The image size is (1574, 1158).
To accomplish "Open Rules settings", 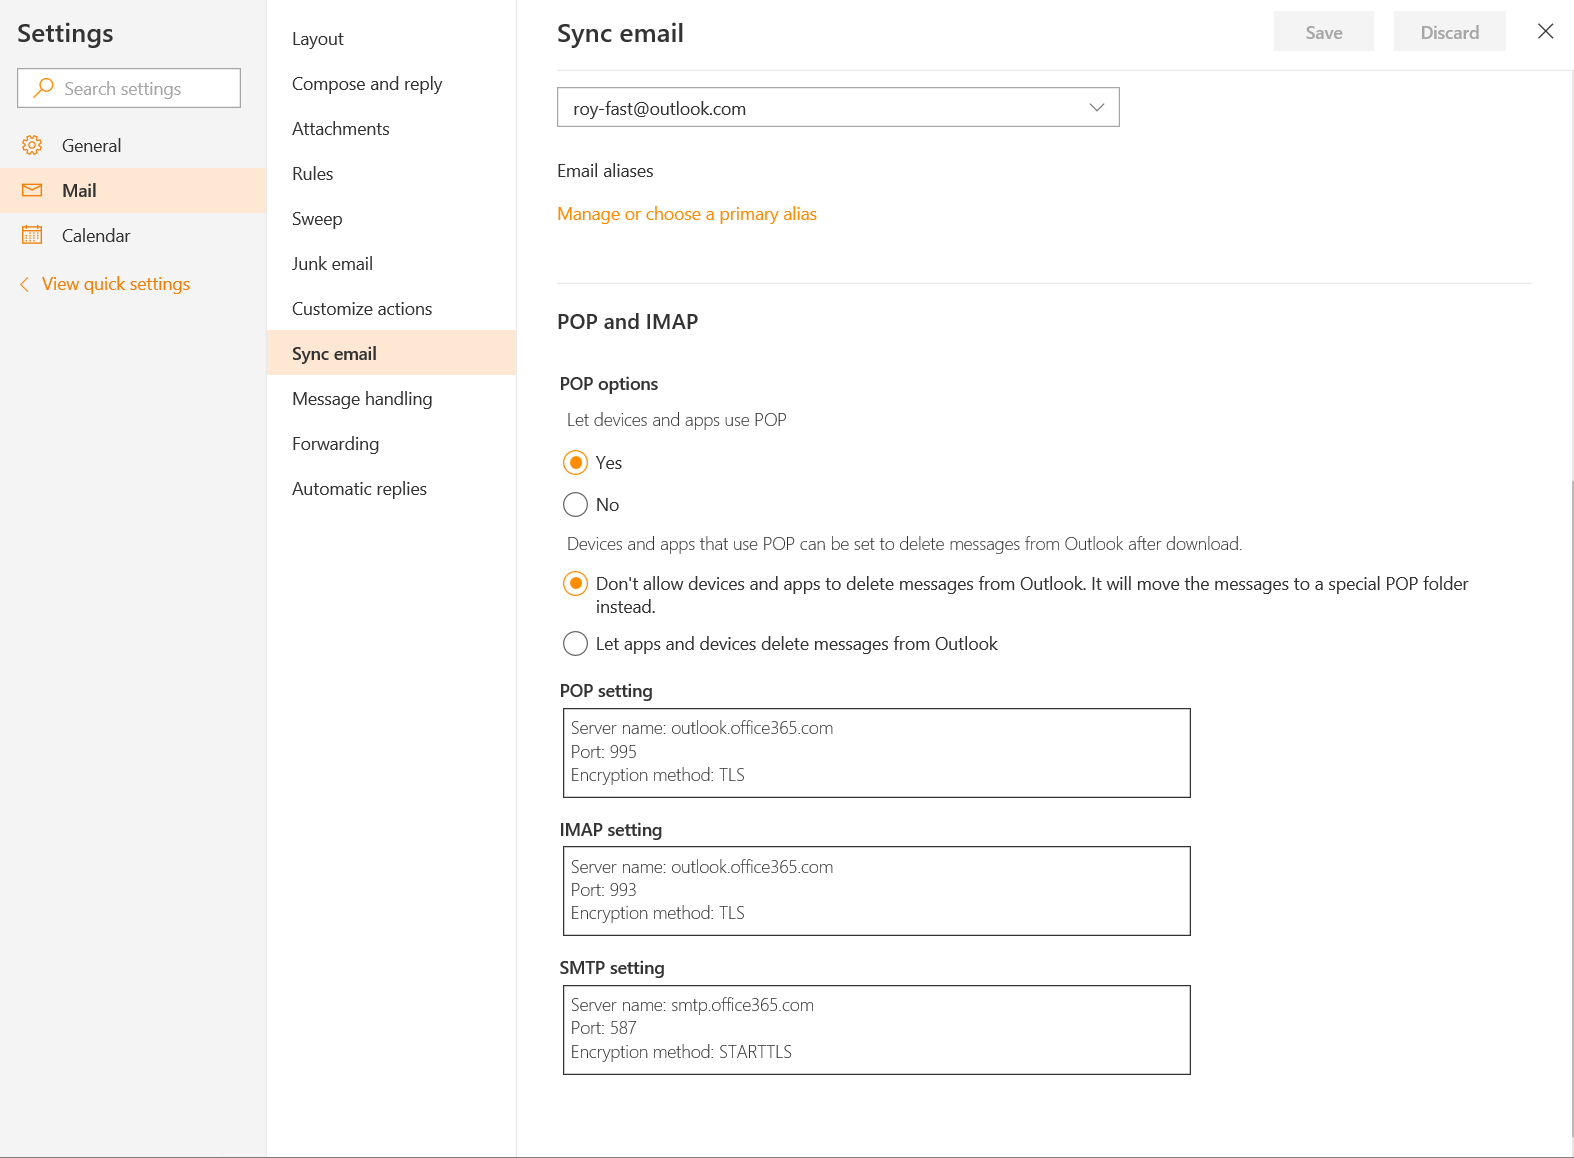I will [x=391, y=173].
